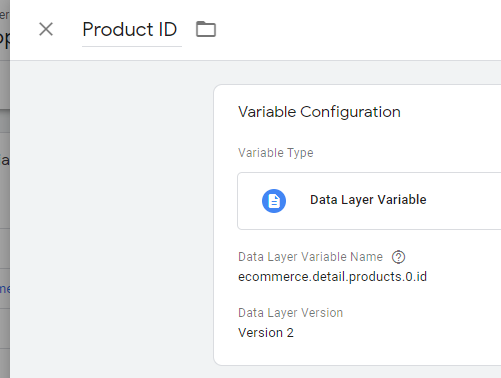Viewport: 501px width, 378px height.
Task: Select the Data Layer Variable type card
Action: [x=369, y=201]
